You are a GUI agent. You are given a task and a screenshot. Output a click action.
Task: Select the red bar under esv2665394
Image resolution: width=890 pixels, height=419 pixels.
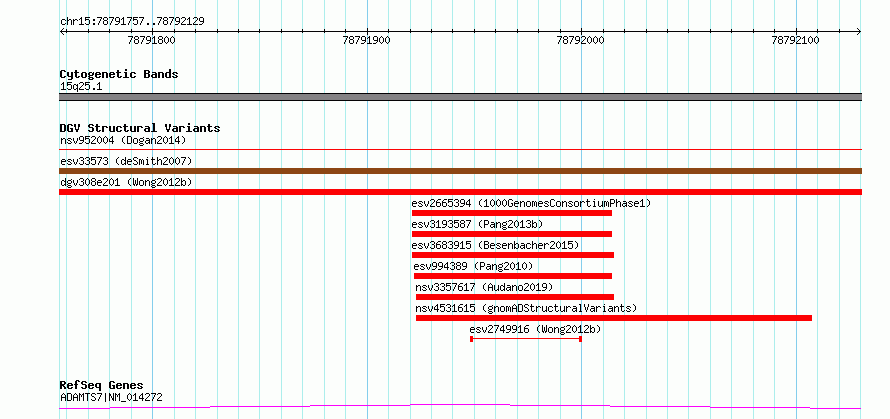tap(512, 213)
